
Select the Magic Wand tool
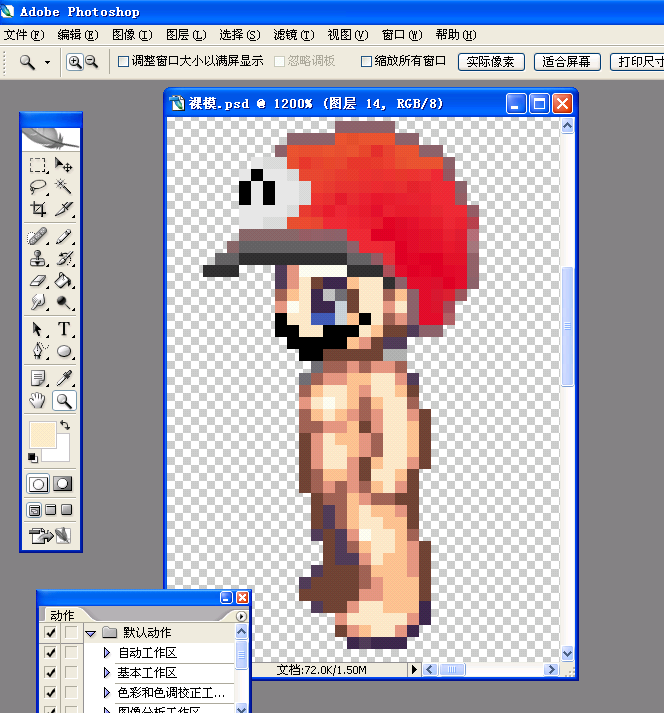coord(63,186)
